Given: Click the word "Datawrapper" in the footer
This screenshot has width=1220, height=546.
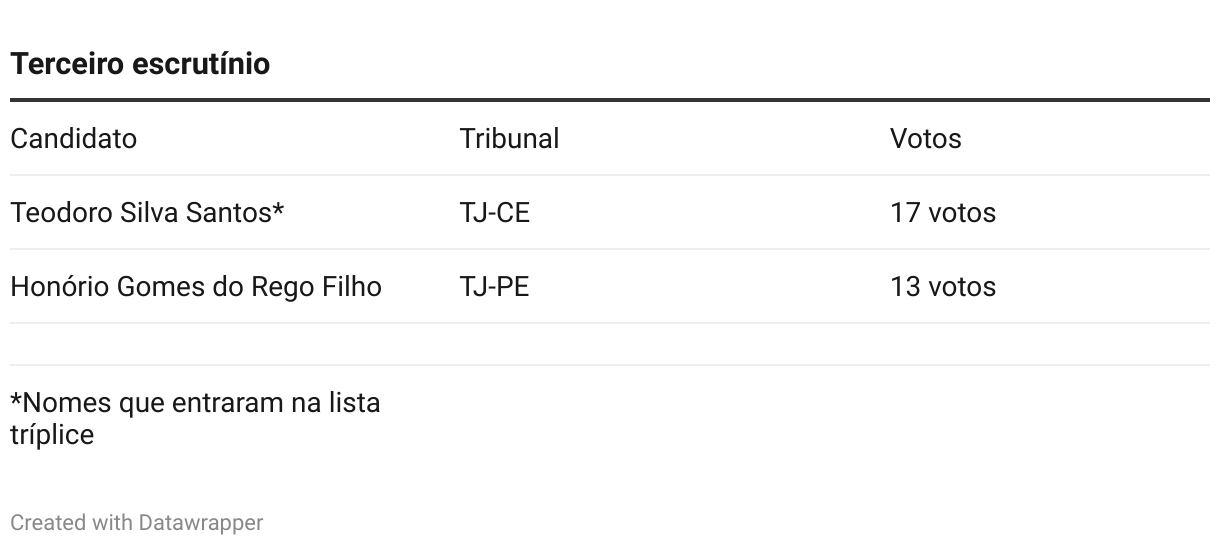Looking at the screenshot, I should pyautogui.click(x=201, y=522).
